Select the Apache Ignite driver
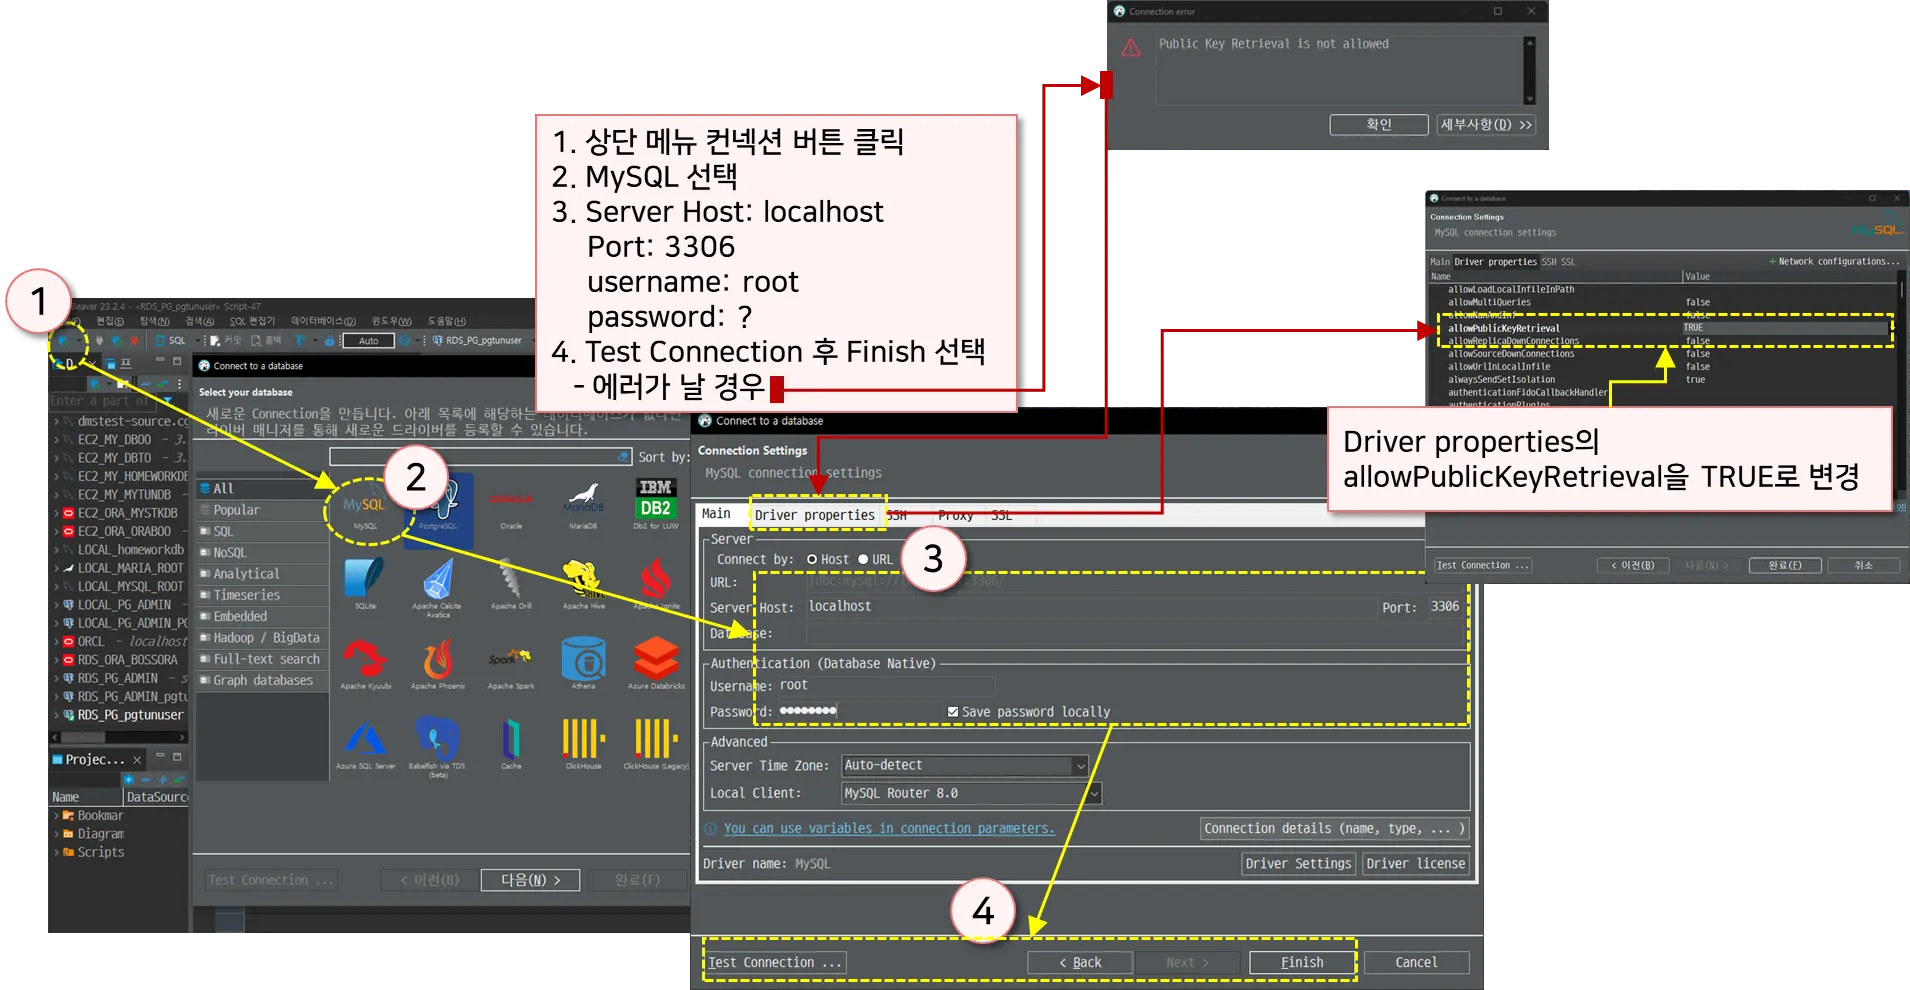The width and height of the screenshot is (1910, 990). pos(655,584)
